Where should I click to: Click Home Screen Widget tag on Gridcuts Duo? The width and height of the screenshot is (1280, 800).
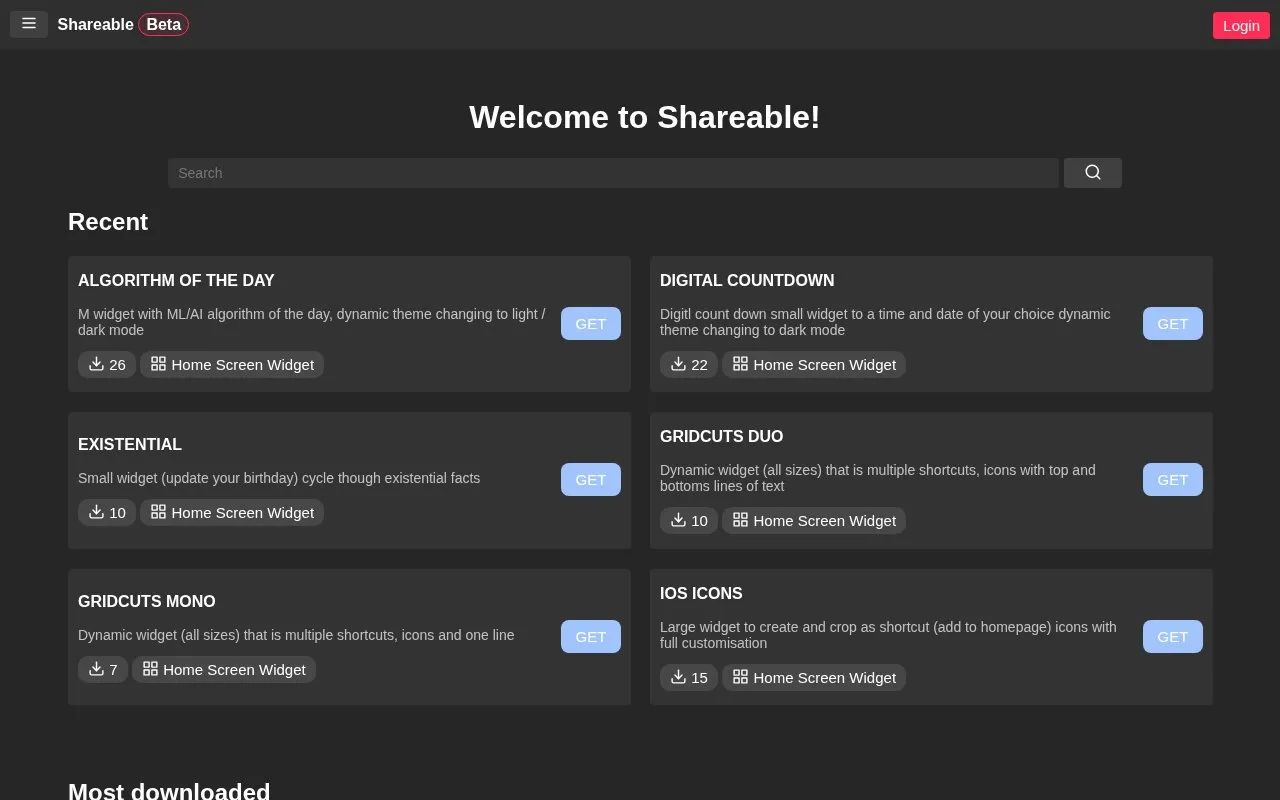[x=814, y=521]
